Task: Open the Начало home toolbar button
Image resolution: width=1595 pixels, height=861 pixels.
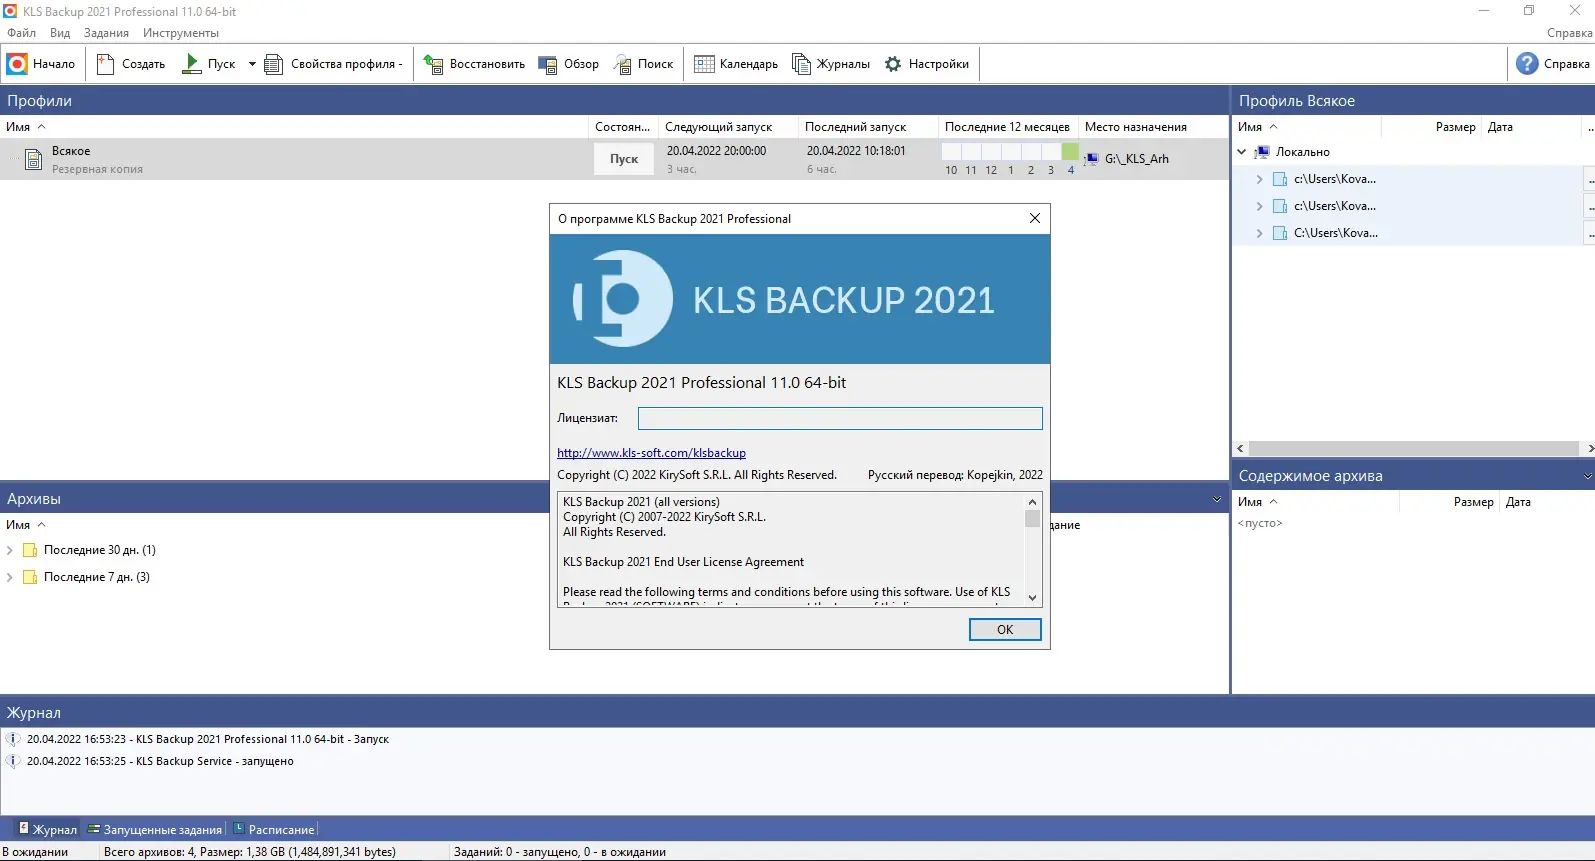Action: click(41, 64)
